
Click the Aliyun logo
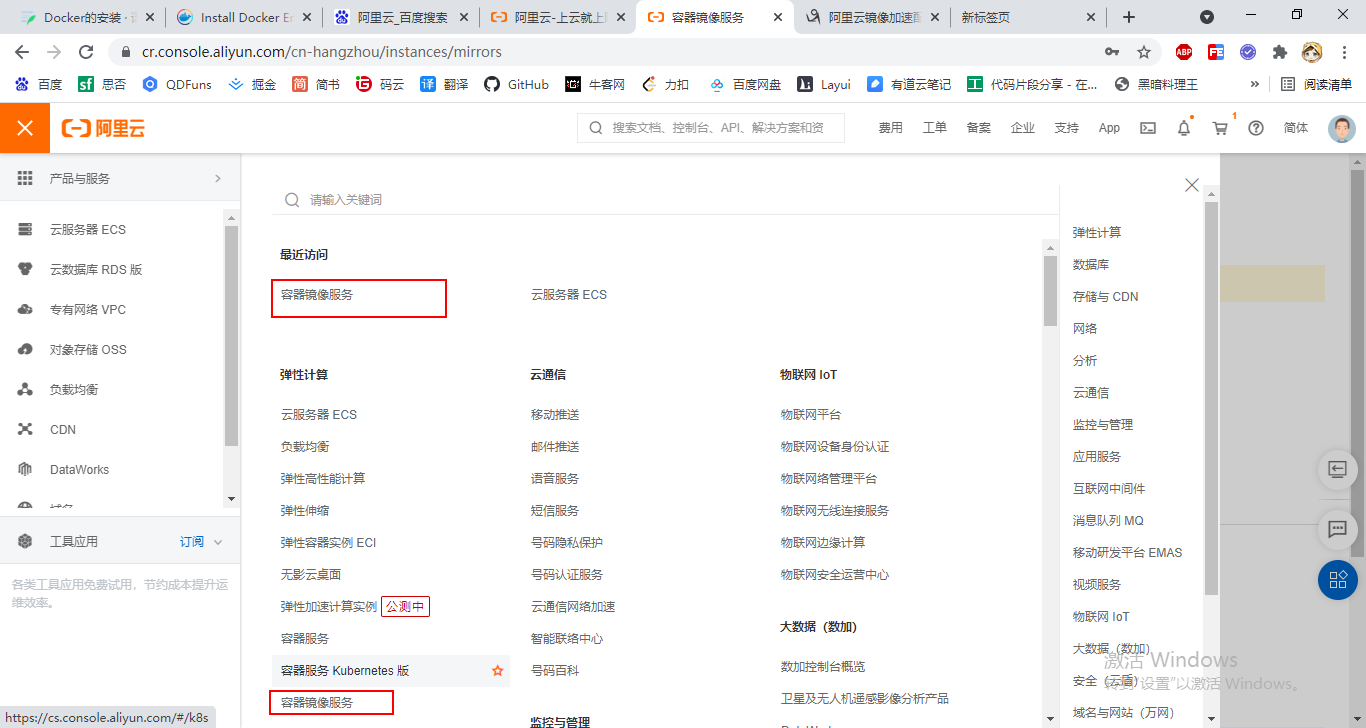[x=103, y=128]
